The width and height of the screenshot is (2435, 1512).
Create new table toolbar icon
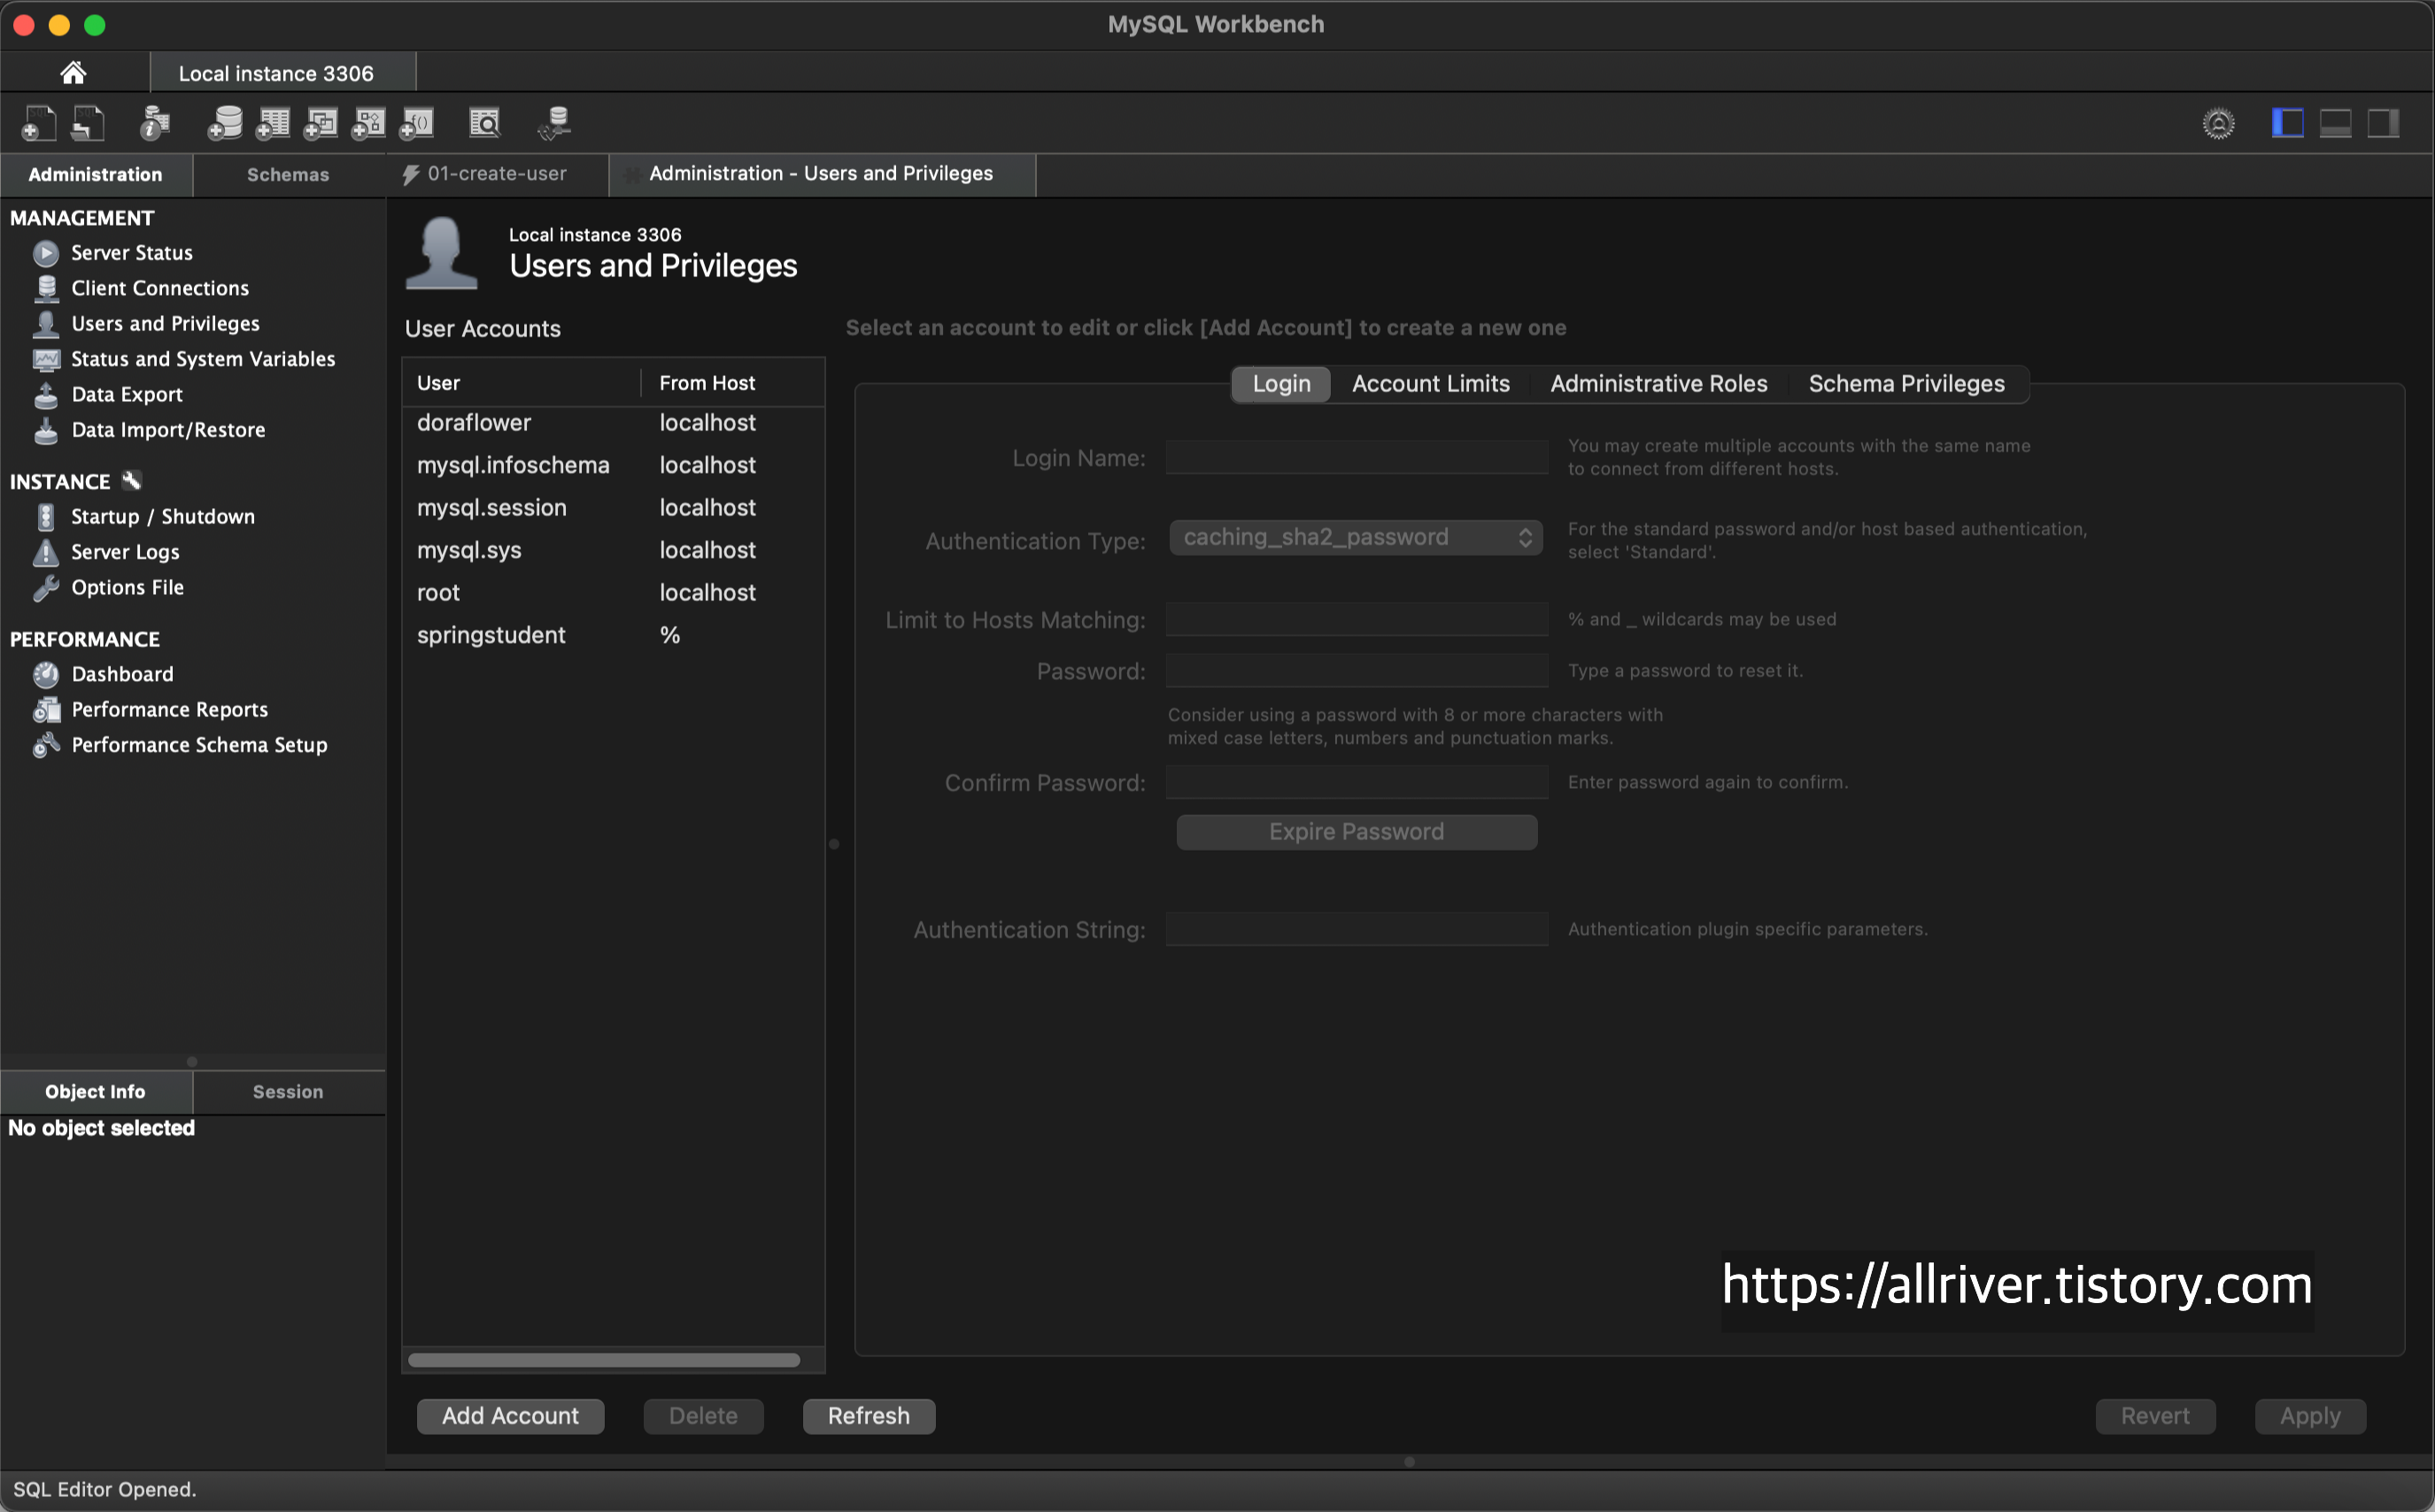coord(272,123)
